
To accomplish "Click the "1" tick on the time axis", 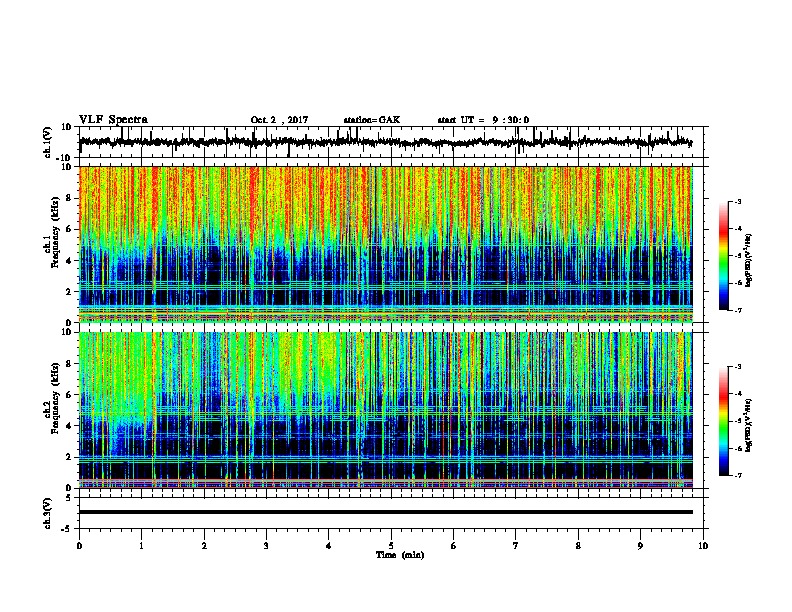I will (141, 546).
